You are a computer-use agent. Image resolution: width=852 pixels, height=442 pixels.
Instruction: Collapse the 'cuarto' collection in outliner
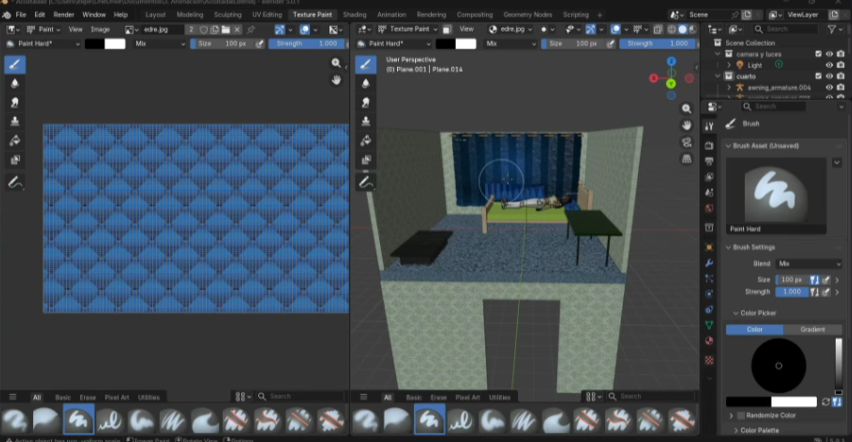pos(719,76)
